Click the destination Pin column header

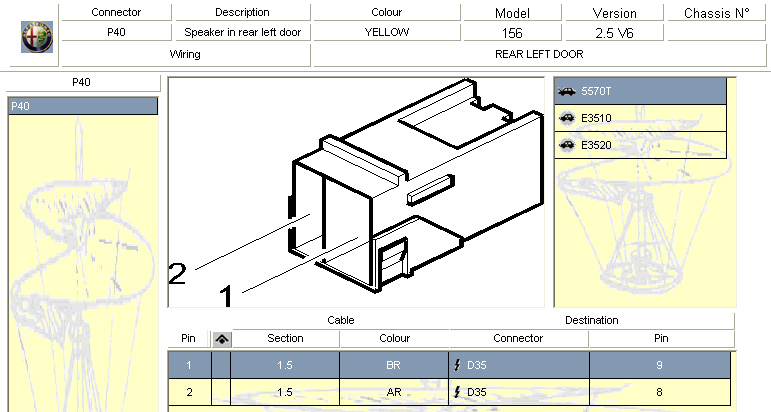point(661,338)
